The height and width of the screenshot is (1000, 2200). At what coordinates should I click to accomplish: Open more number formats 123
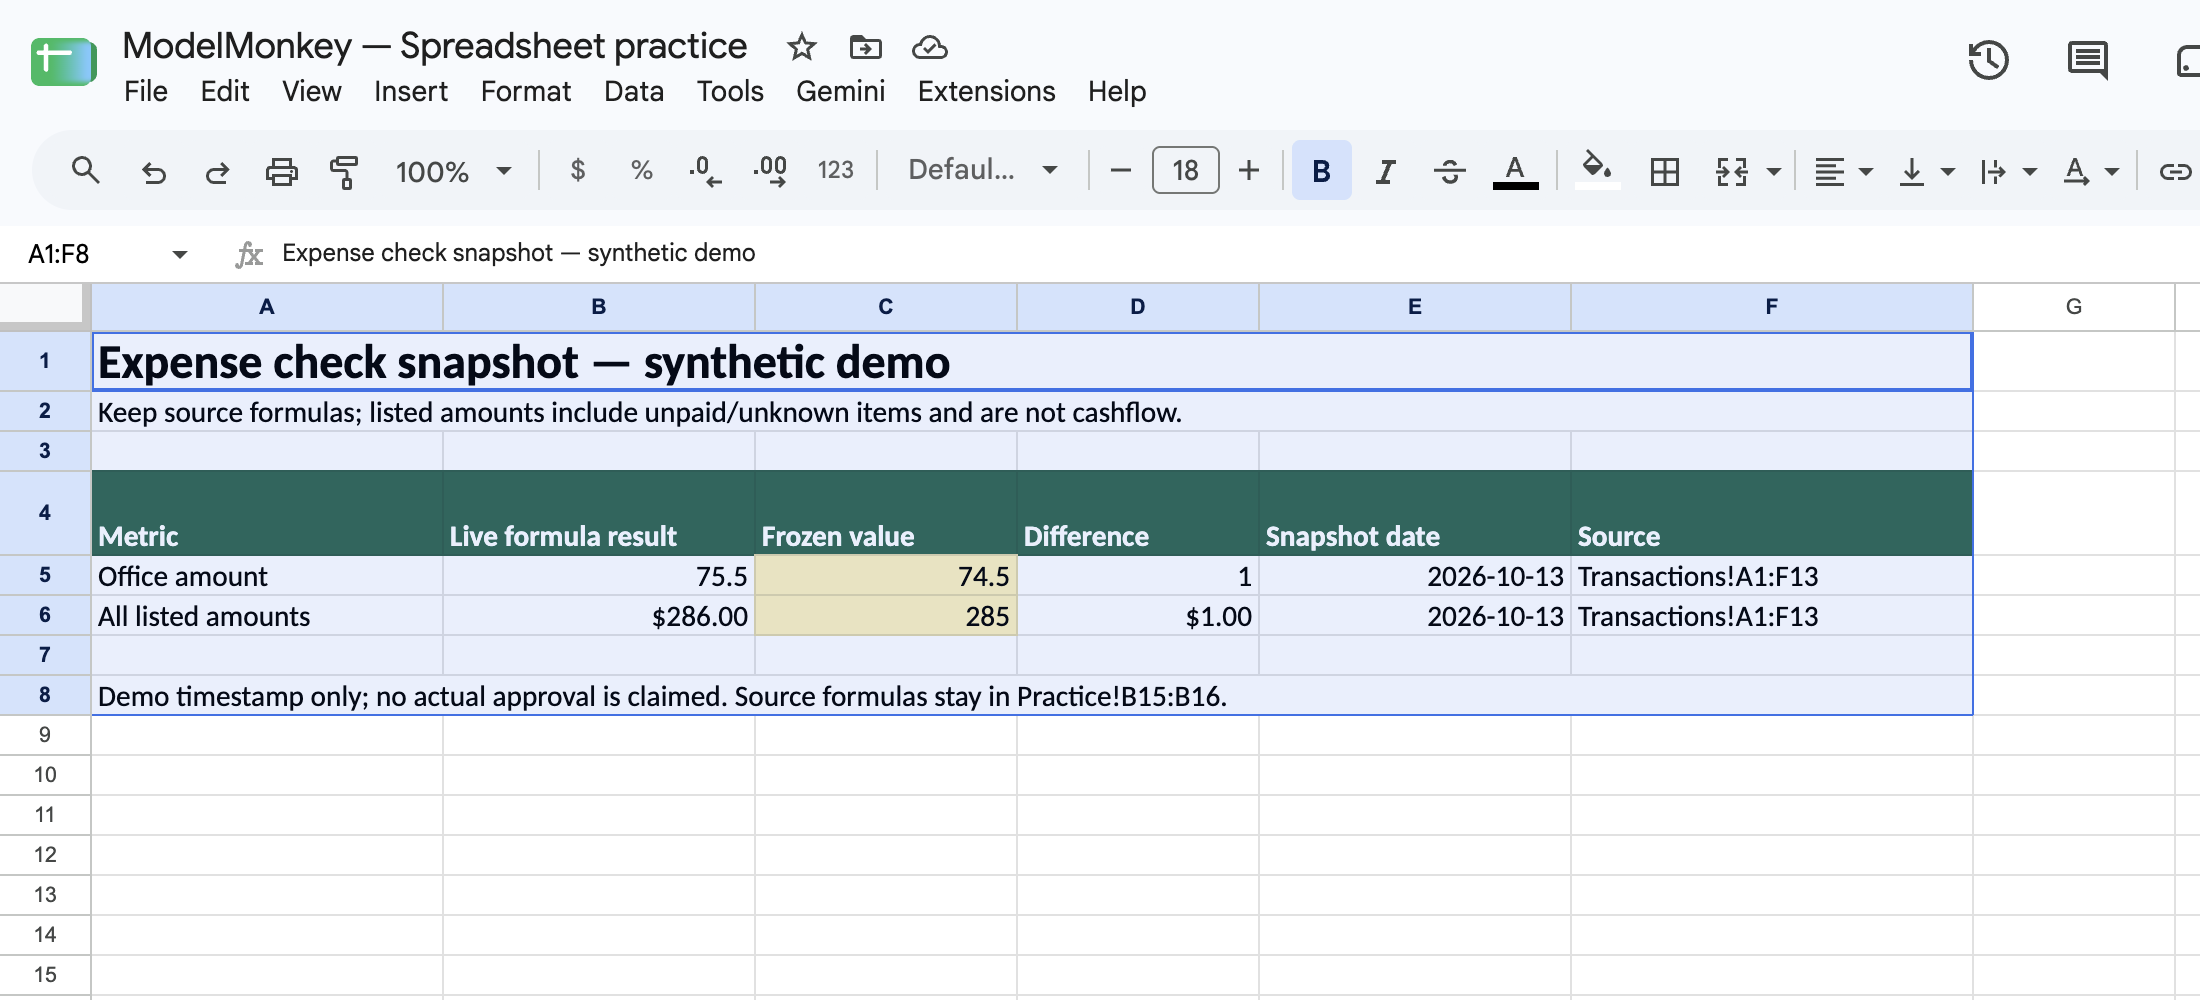coord(835,170)
